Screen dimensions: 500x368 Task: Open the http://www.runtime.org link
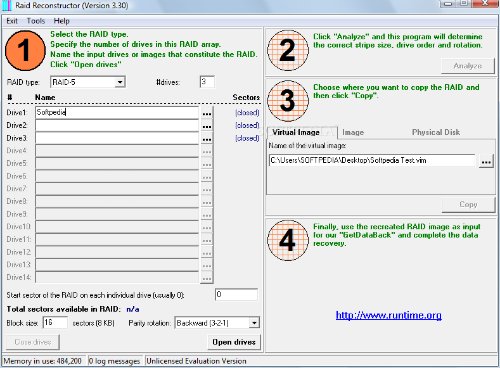389,315
